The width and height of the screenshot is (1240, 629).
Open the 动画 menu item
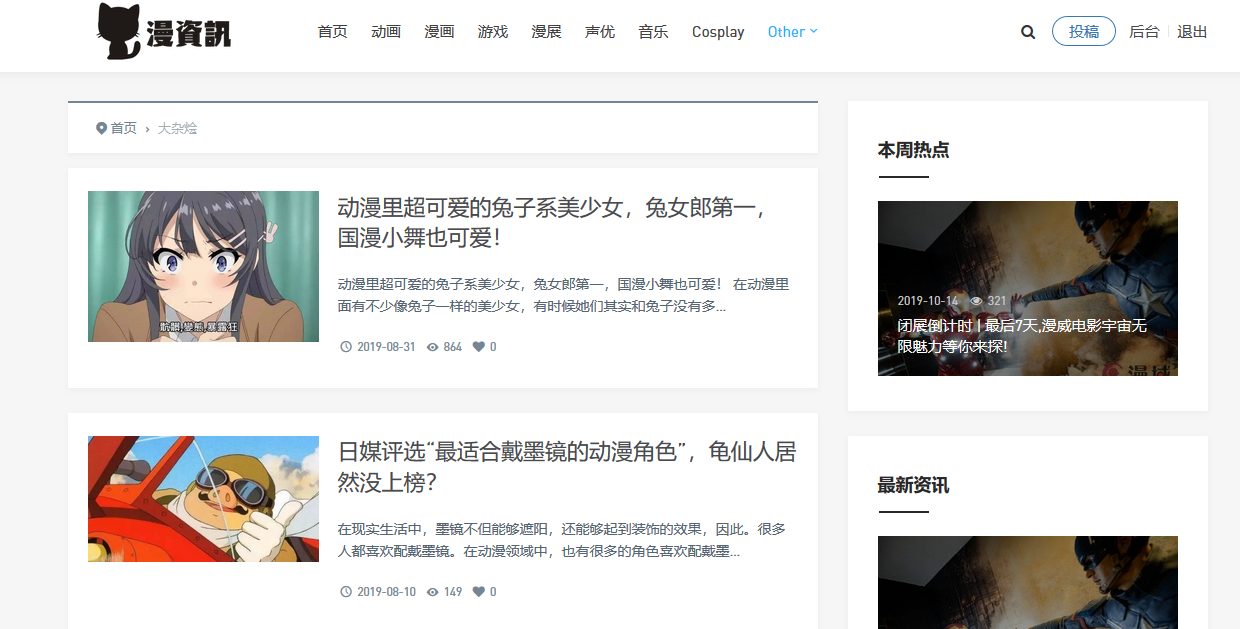click(x=386, y=32)
